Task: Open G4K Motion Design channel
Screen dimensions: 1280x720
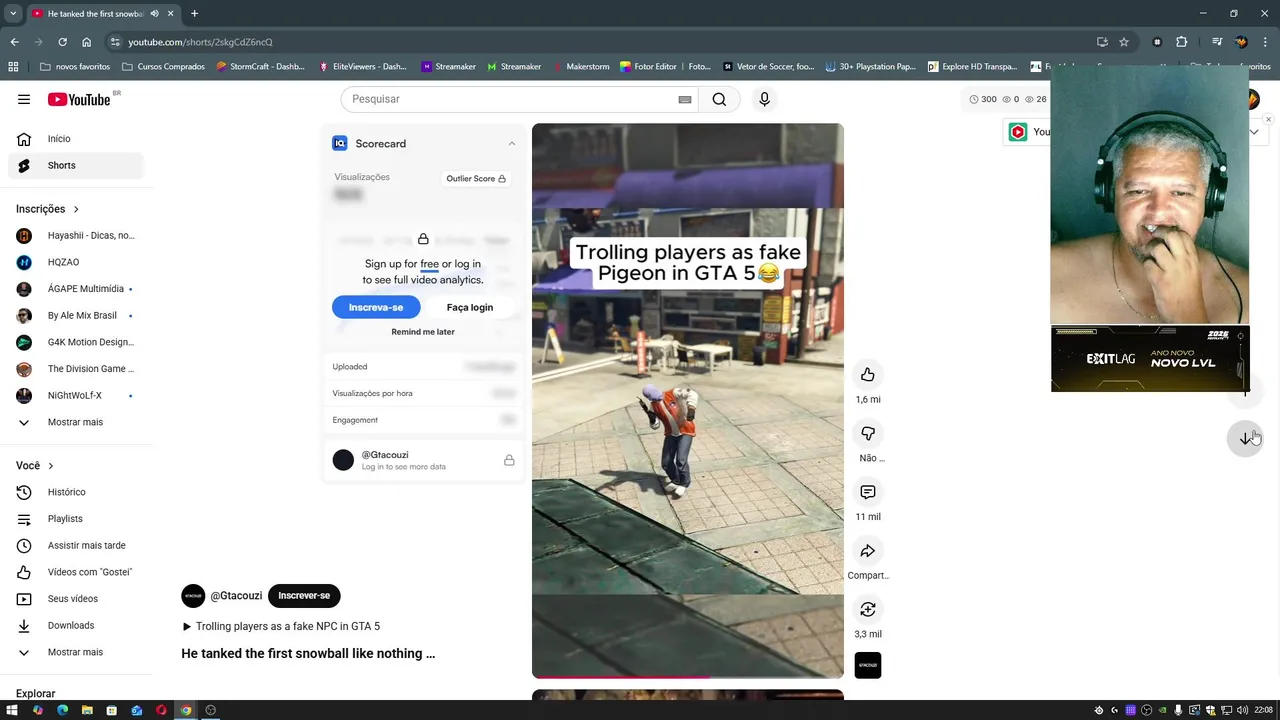Action: tap(76, 342)
